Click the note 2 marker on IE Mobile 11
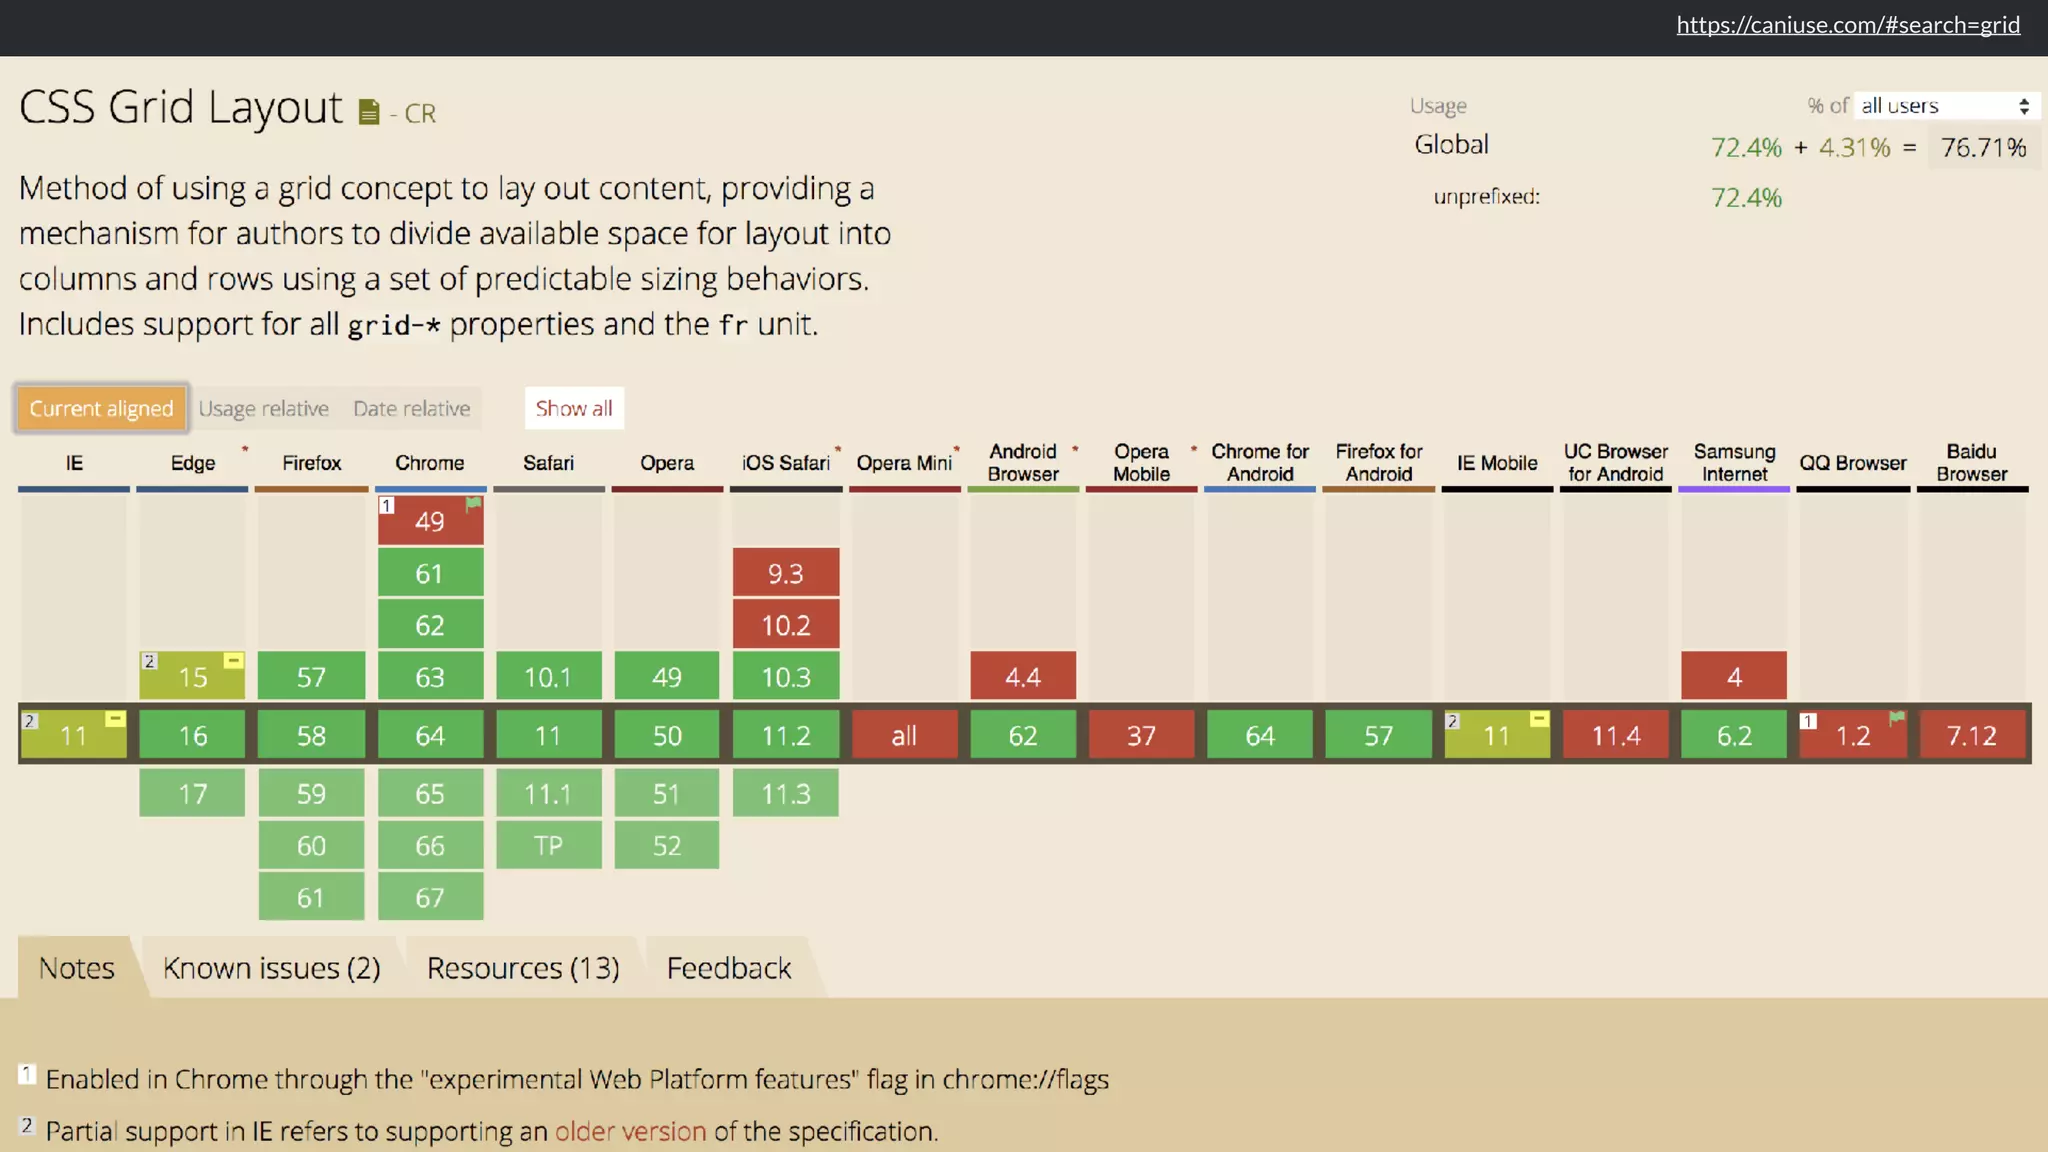The height and width of the screenshot is (1152, 2048). click(1453, 720)
